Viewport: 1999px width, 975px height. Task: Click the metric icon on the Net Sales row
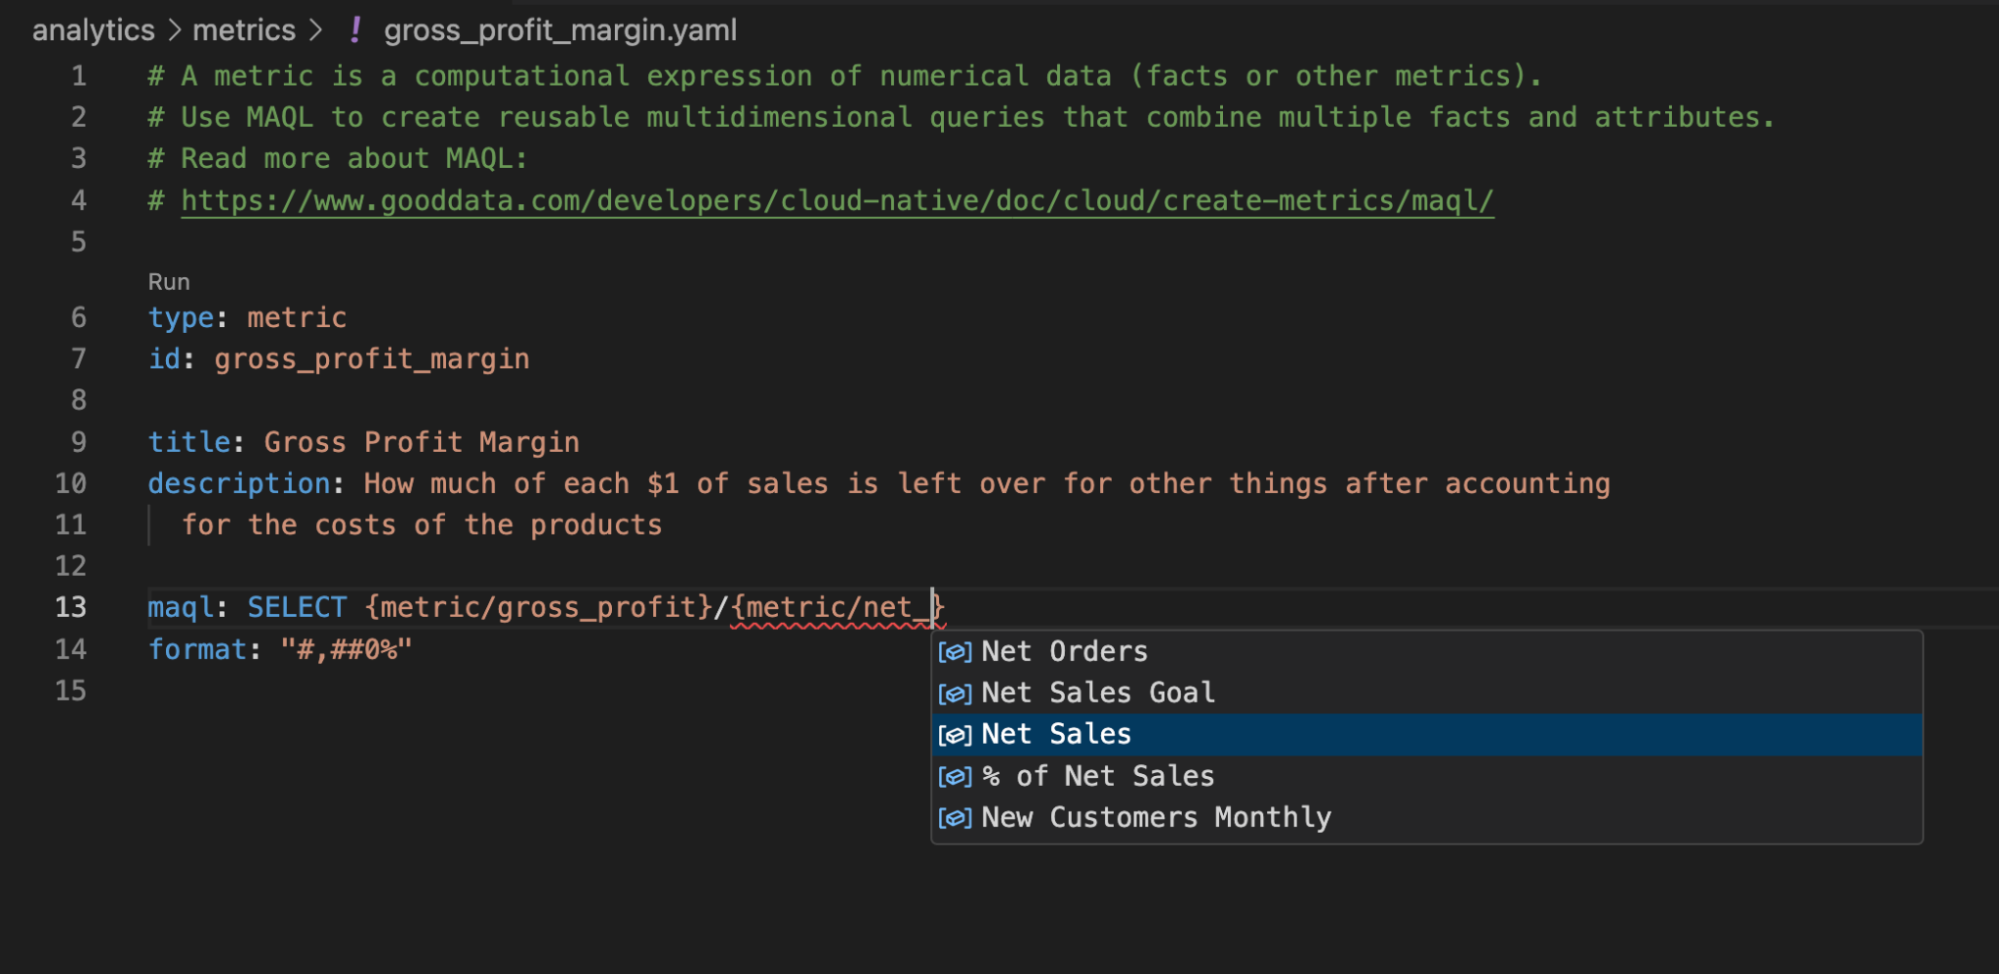[955, 734]
